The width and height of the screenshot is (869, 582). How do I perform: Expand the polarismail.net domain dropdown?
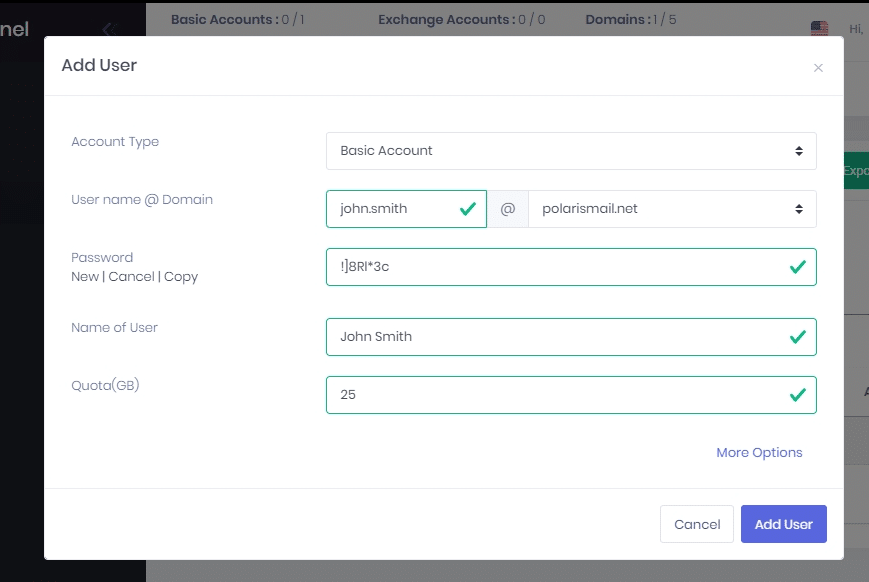[672, 209]
